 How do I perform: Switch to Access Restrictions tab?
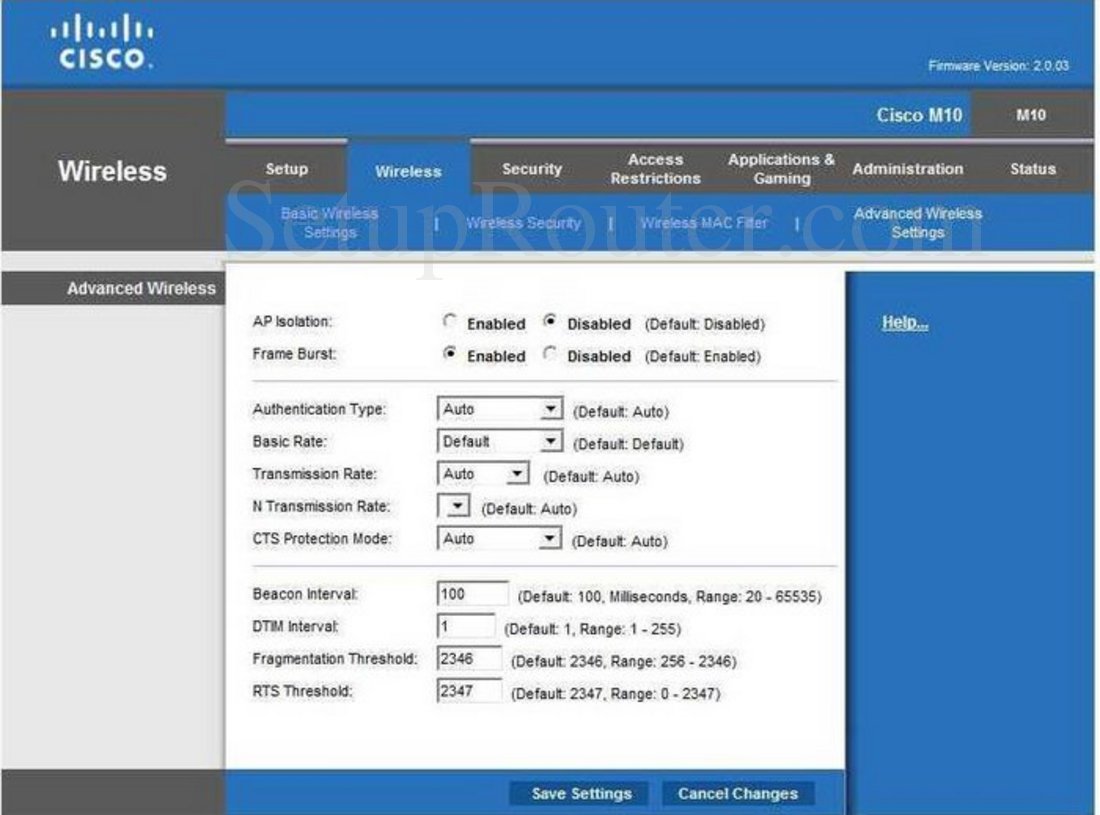tap(655, 169)
